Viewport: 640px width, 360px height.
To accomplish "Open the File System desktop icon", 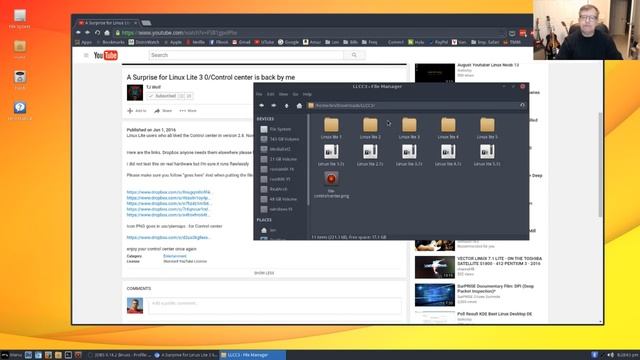I will pos(20,19).
